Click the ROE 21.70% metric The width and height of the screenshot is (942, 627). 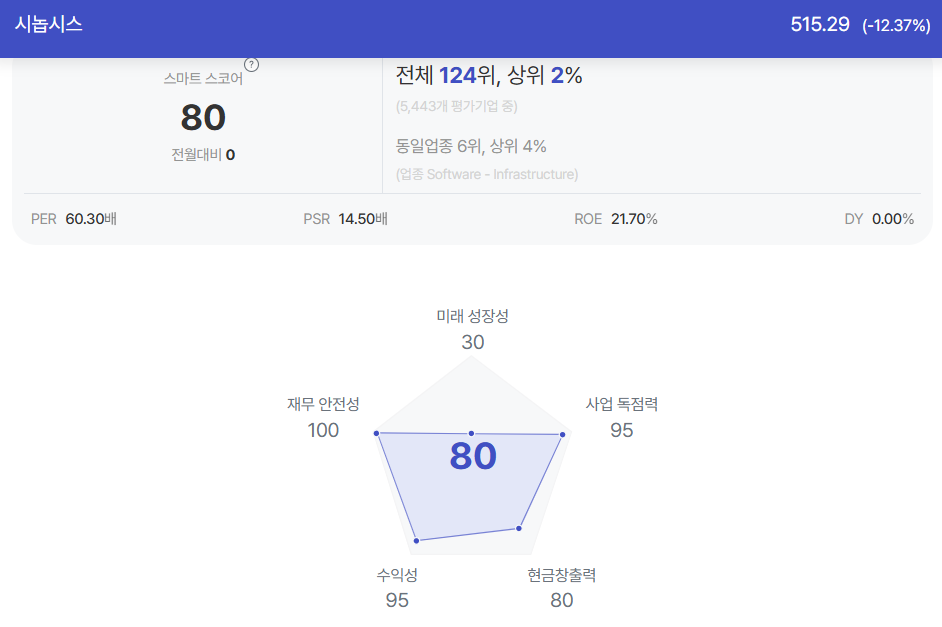pos(616,219)
